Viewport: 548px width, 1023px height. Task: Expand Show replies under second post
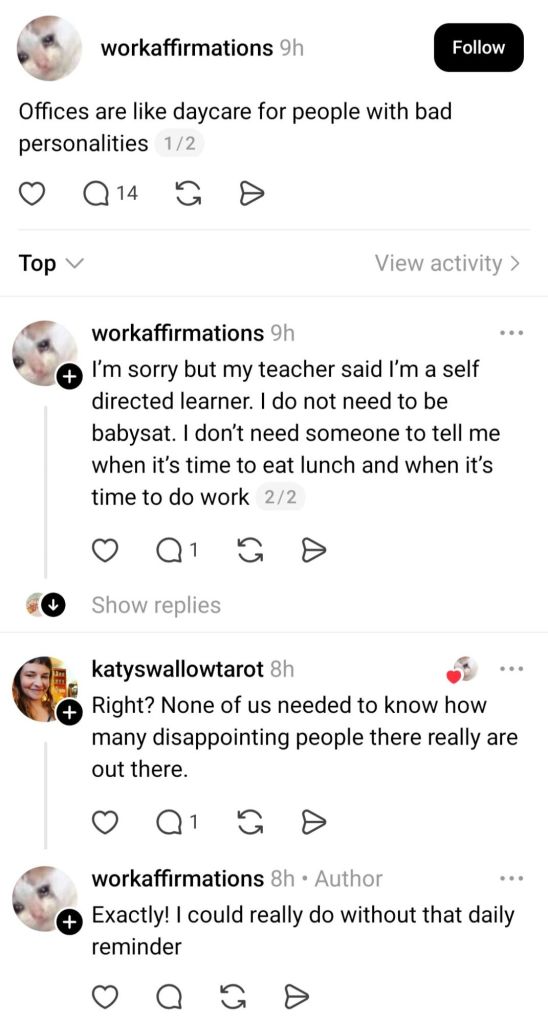click(156, 605)
